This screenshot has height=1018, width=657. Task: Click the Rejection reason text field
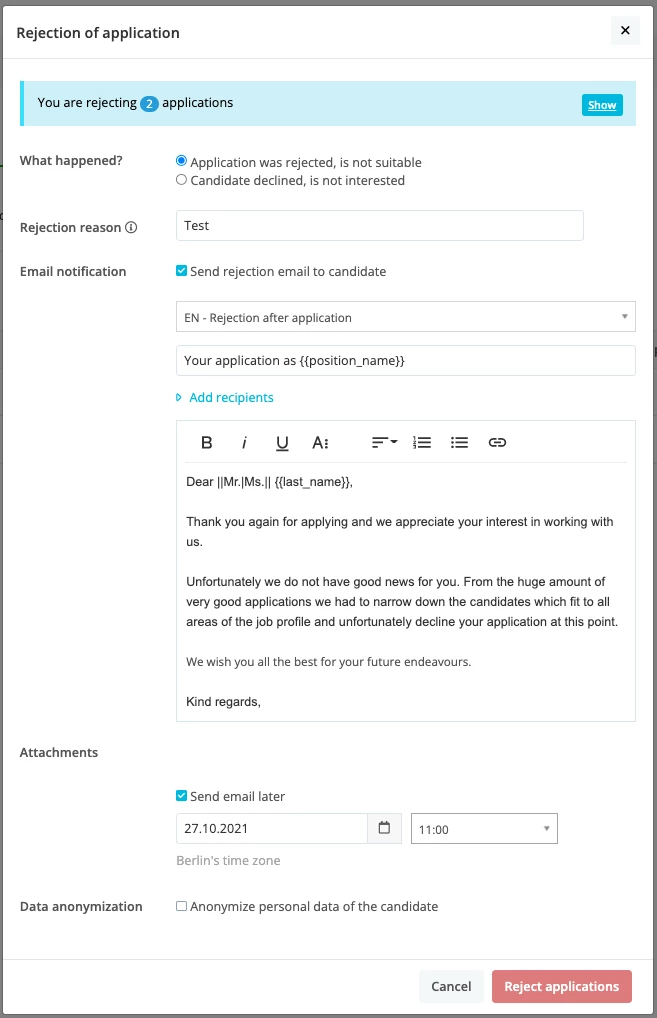pyautogui.click(x=380, y=225)
